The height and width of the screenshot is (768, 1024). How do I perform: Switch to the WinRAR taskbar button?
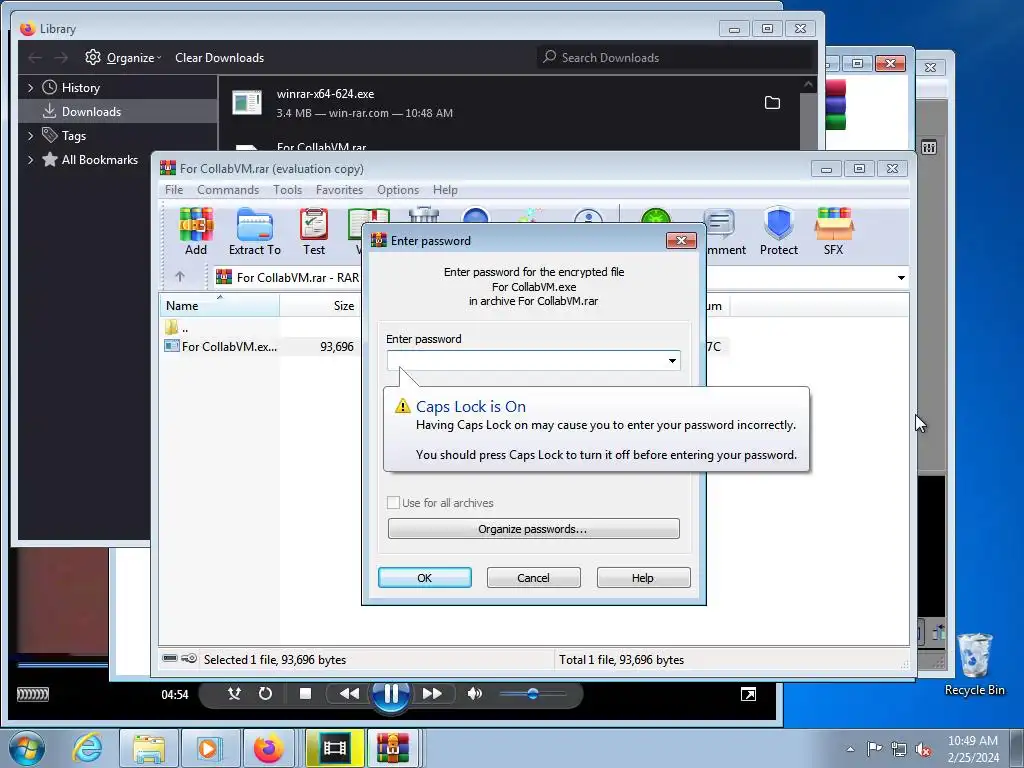(392, 748)
